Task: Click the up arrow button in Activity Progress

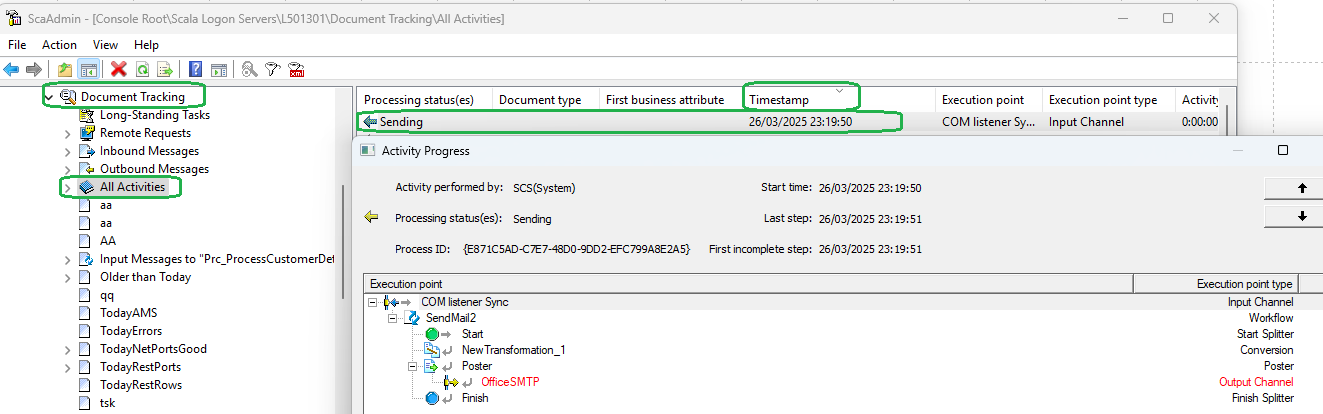Action: pos(1301,188)
